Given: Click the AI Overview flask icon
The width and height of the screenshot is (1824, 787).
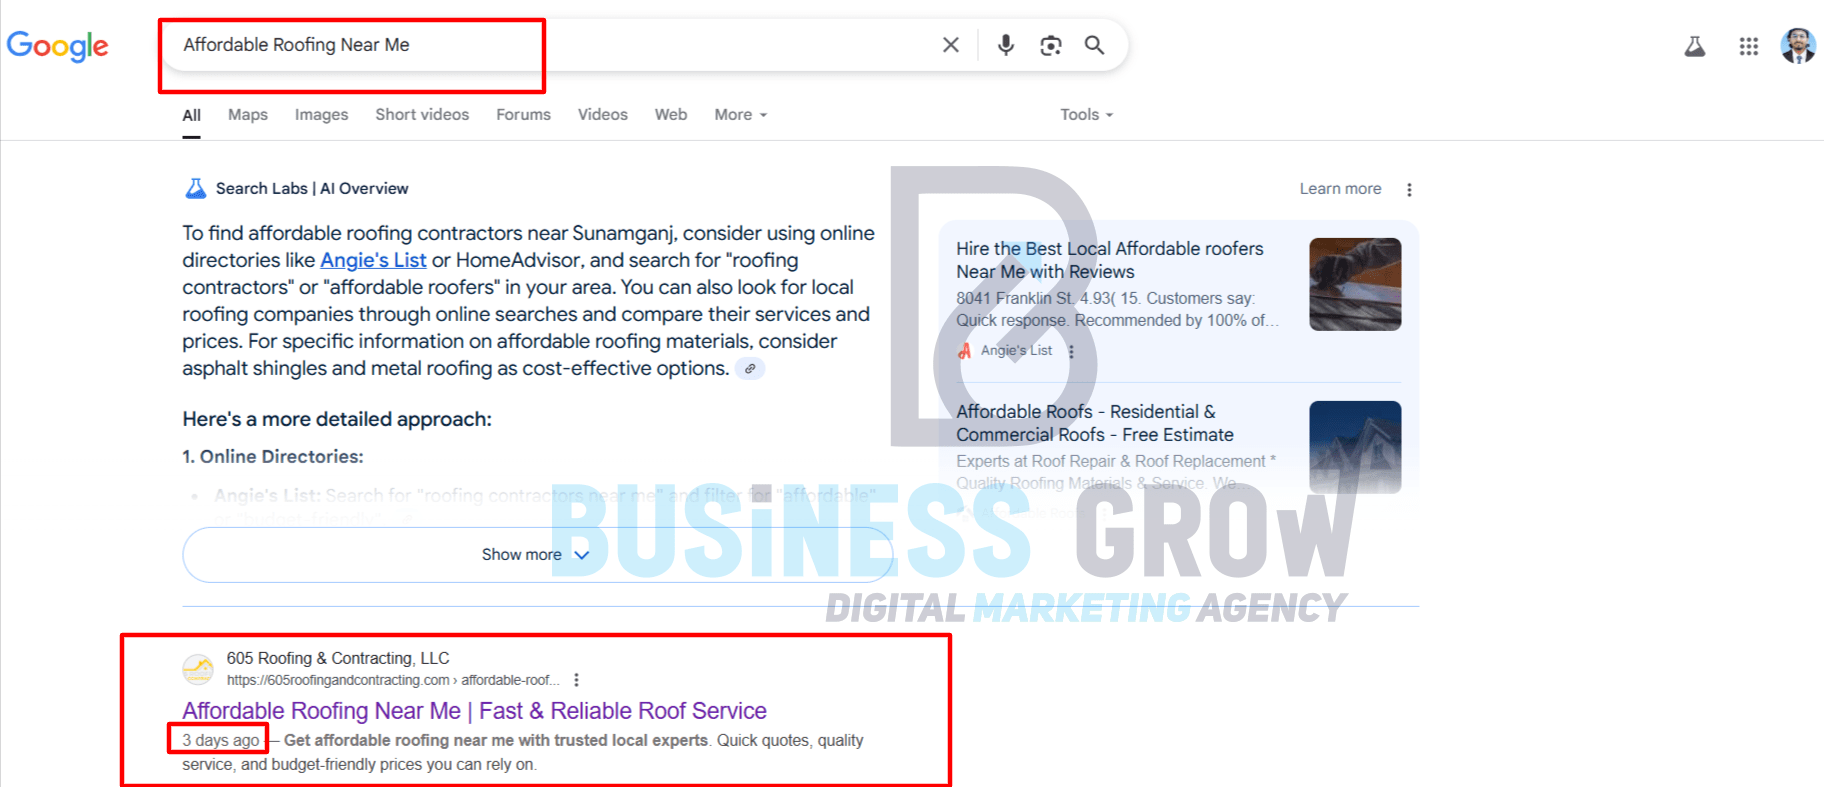Looking at the screenshot, I should (196, 188).
